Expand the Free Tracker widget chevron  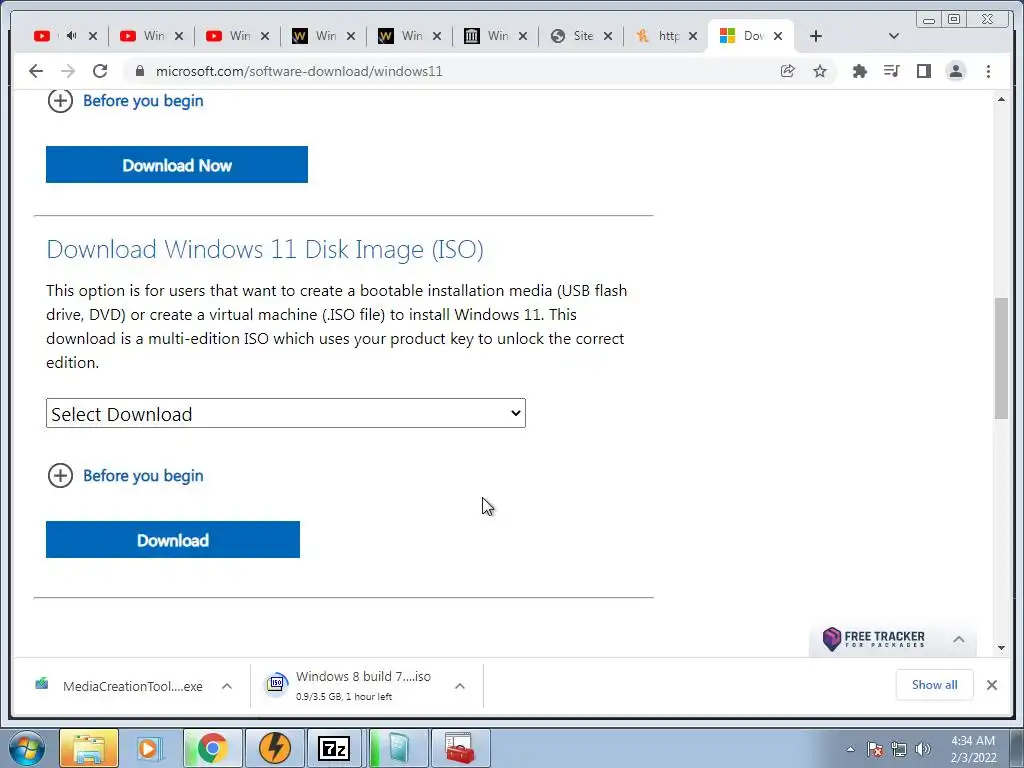(x=959, y=639)
